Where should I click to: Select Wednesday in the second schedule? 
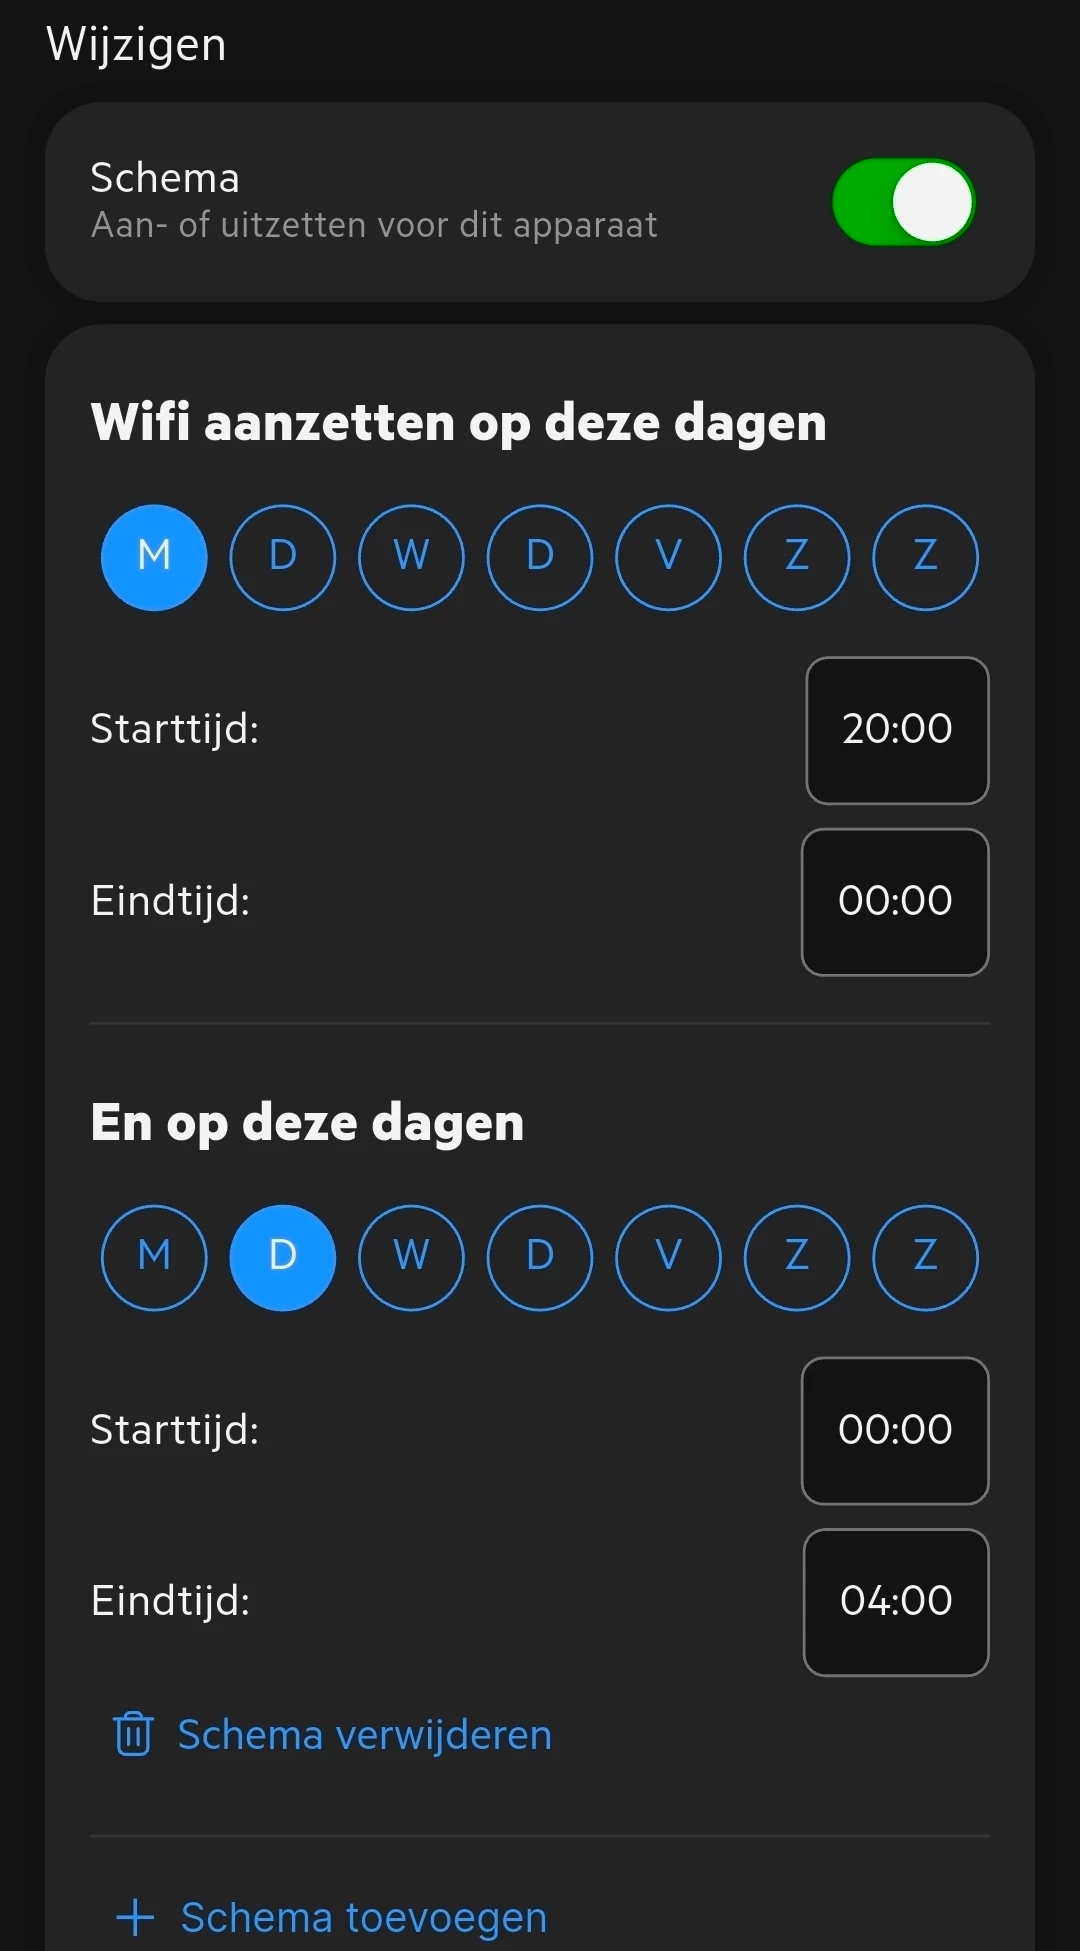[x=411, y=1257]
